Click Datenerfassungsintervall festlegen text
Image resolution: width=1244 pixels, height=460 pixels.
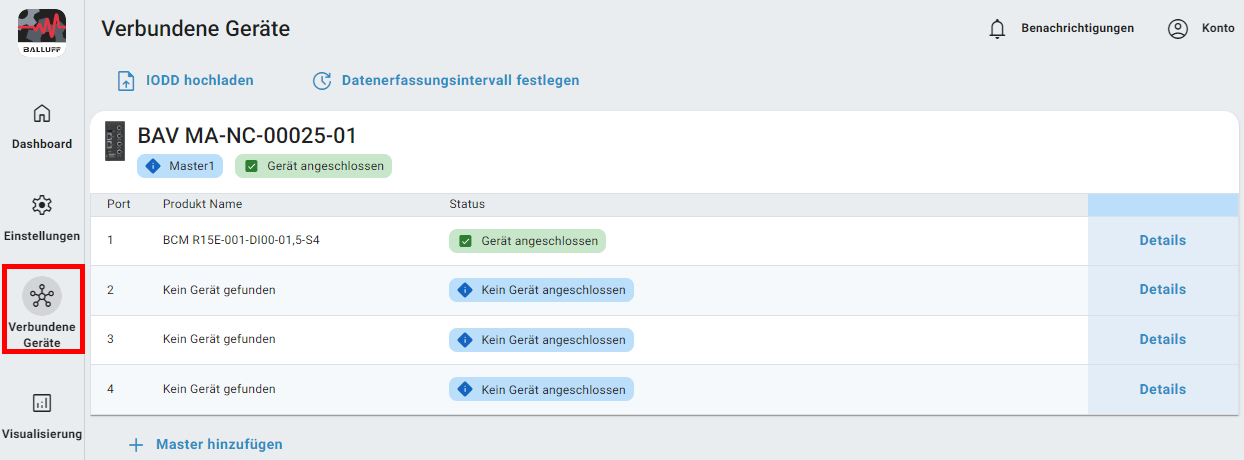pyautogui.click(x=460, y=81)
